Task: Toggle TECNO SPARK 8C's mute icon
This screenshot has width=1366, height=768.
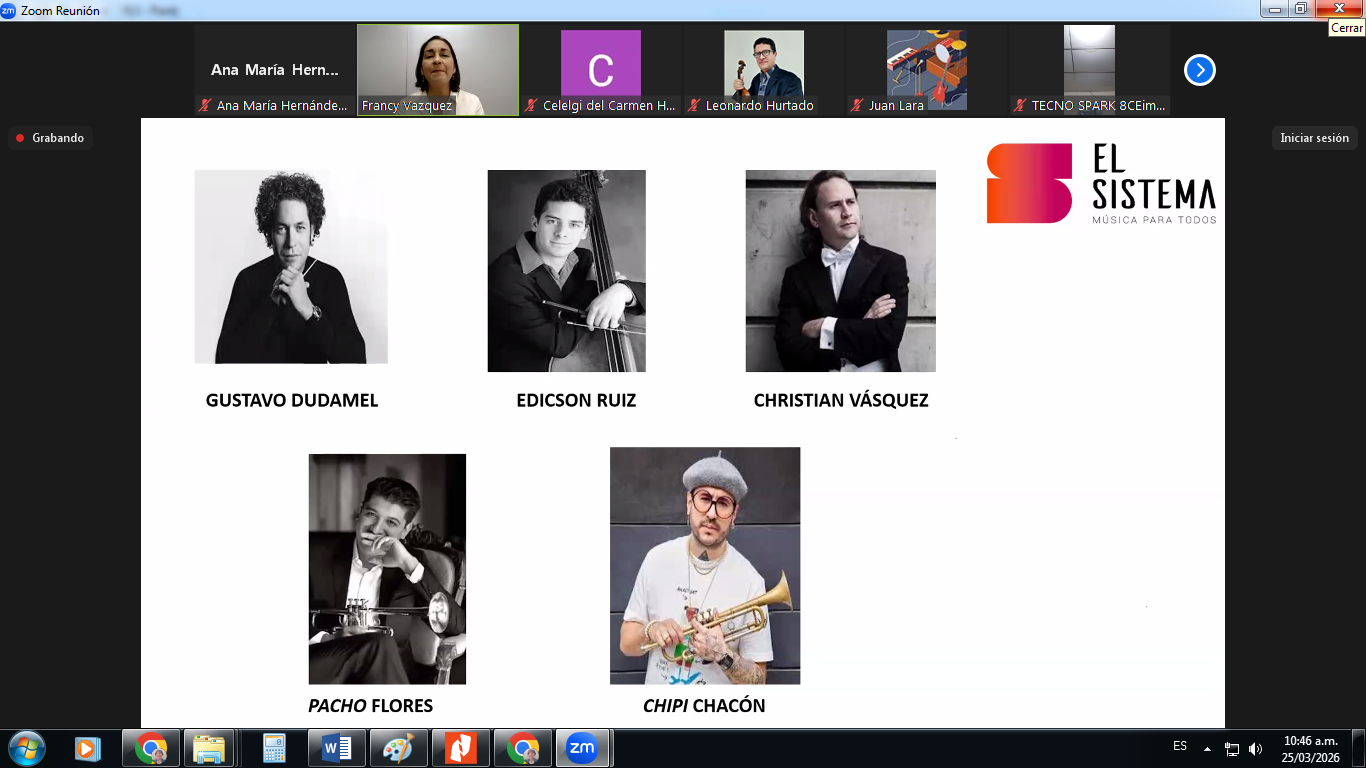Action: click(x=1019, y=104)
